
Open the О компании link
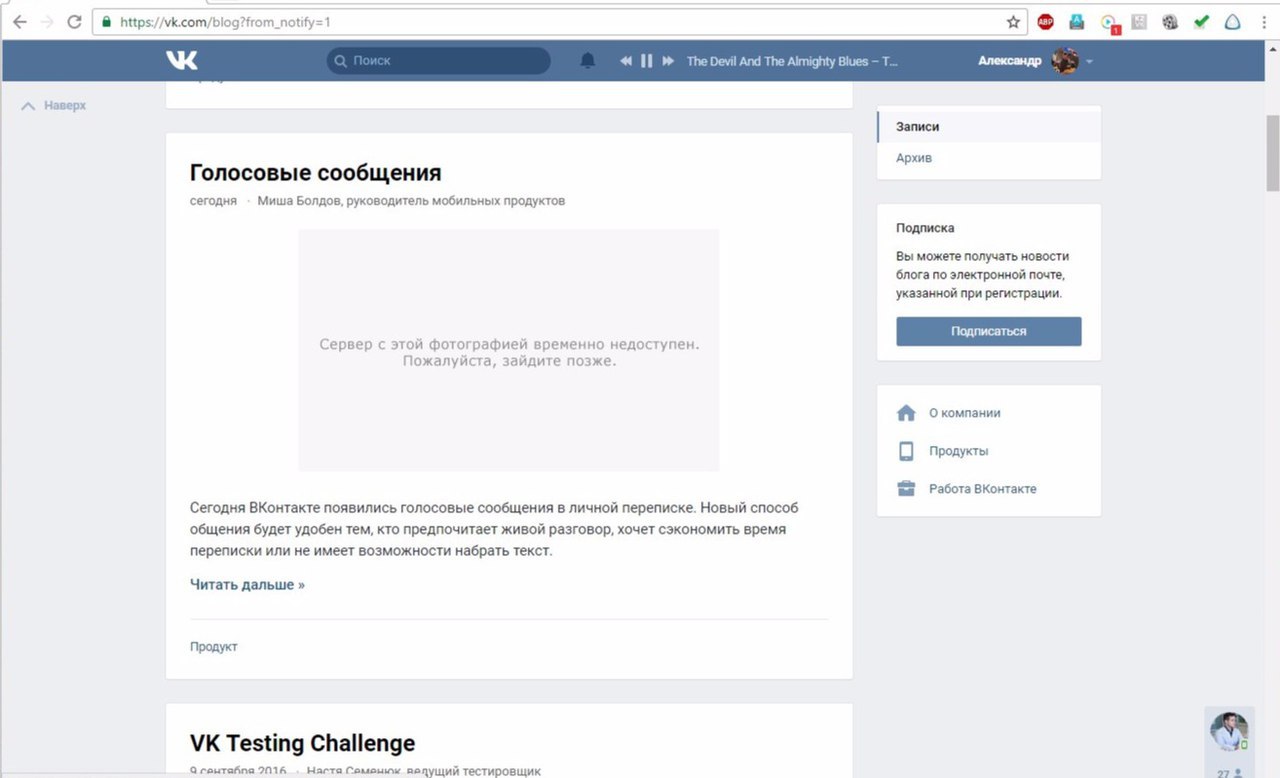coord(964,413)
